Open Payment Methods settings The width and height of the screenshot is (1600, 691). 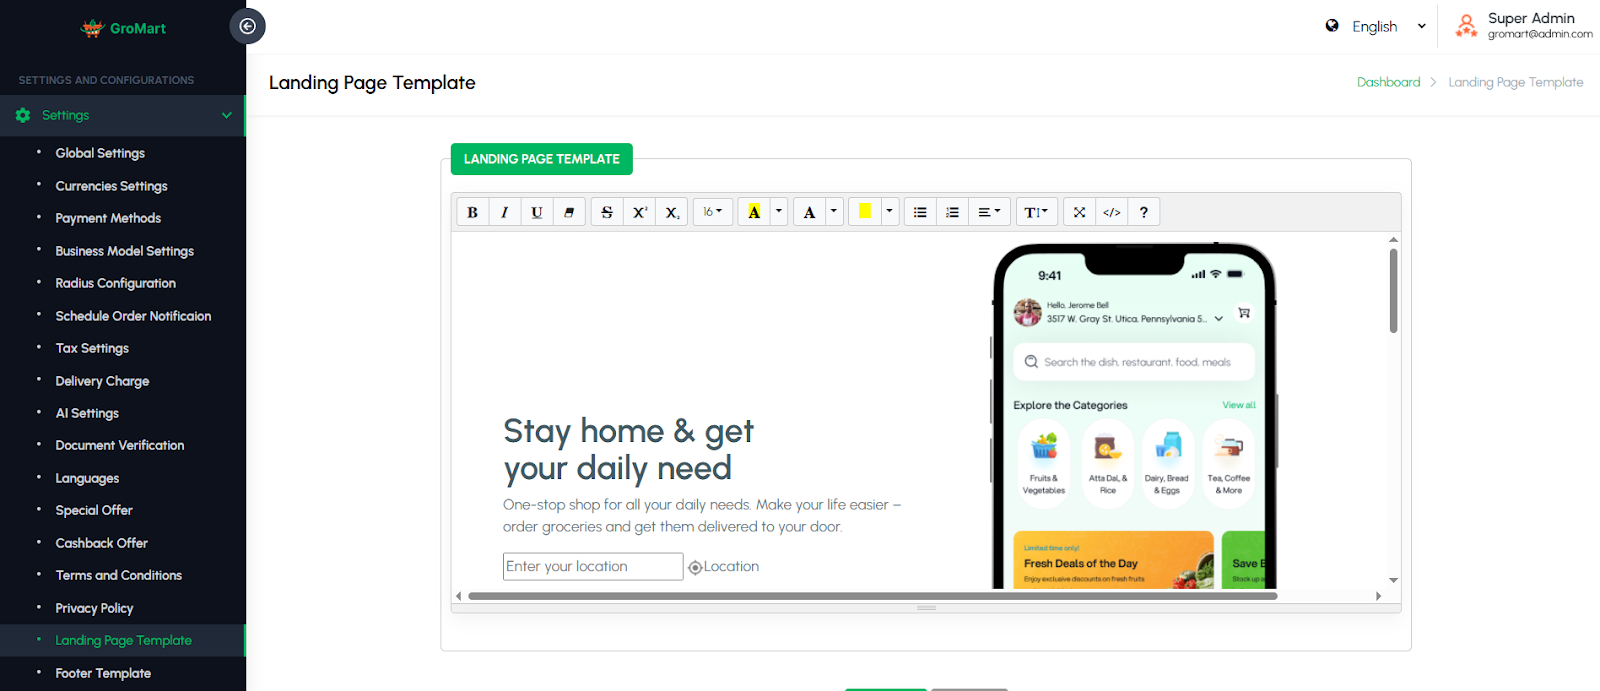[108, 218]
